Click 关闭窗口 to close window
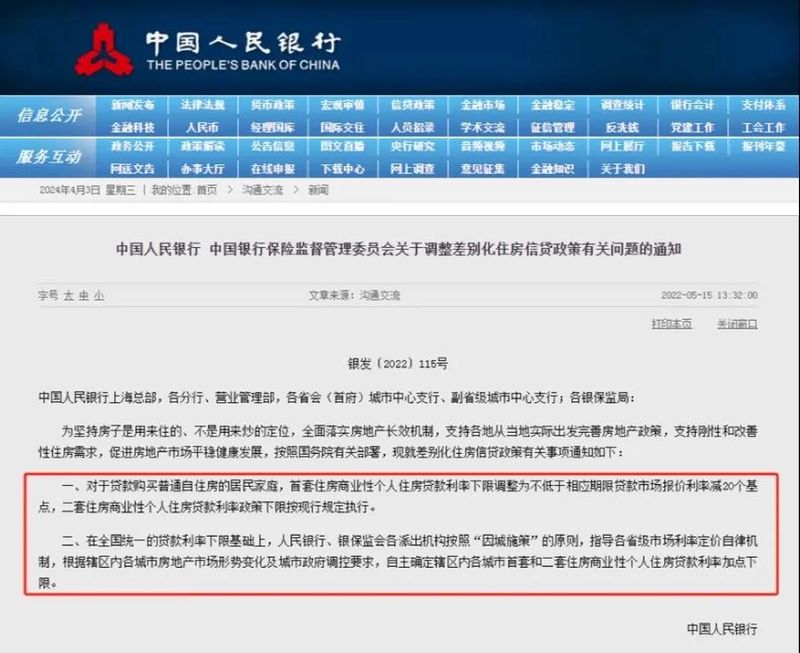This screenshot has width=800, height=653. pyautogui.click(x=737, y=324)
